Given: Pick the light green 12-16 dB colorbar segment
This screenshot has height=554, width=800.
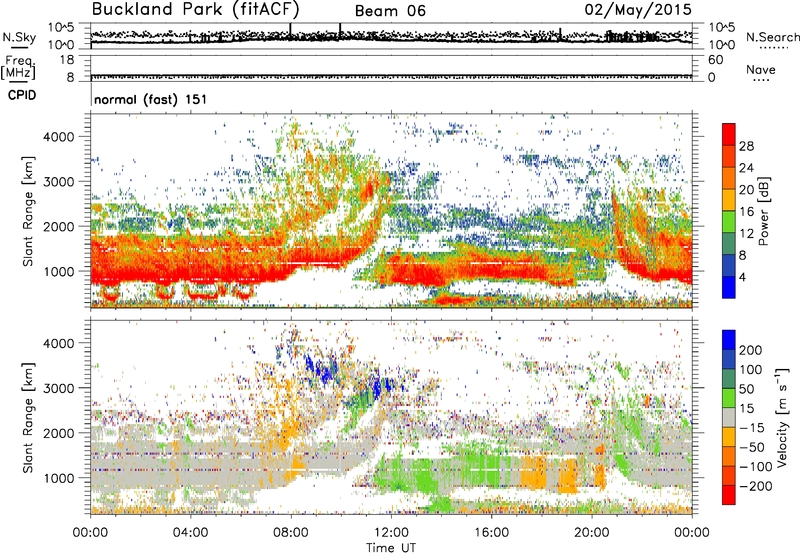Looking at the screenshot, I should (729, 222).
